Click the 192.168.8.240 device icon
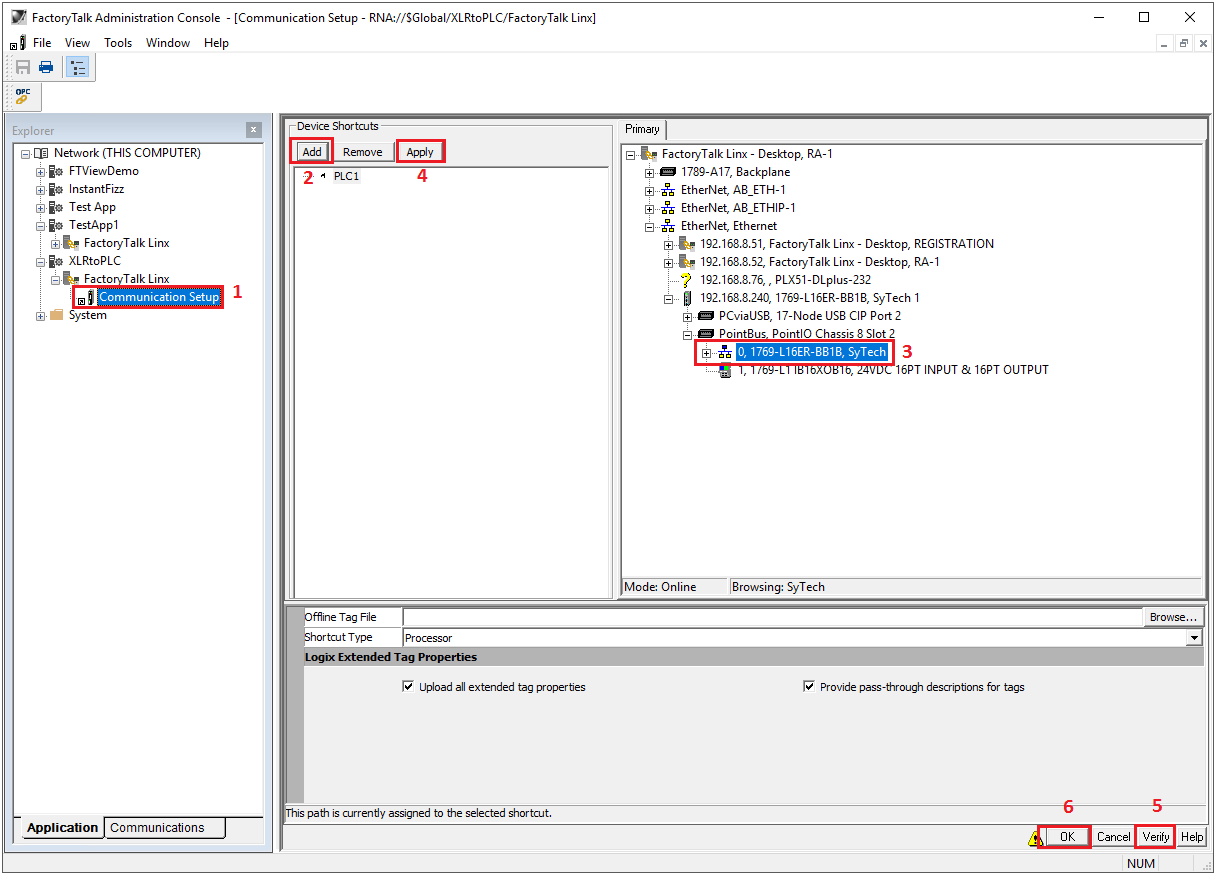The width and height of the screenshot is (1218, 876). point(687,298)
